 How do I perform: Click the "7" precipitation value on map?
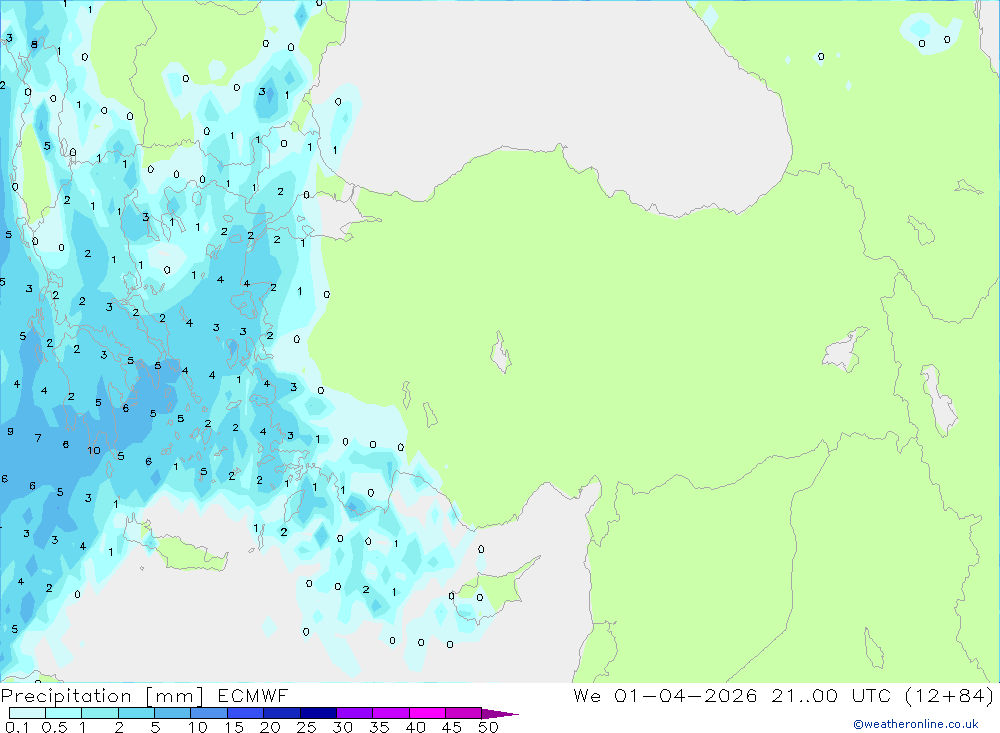pos(38,438)
